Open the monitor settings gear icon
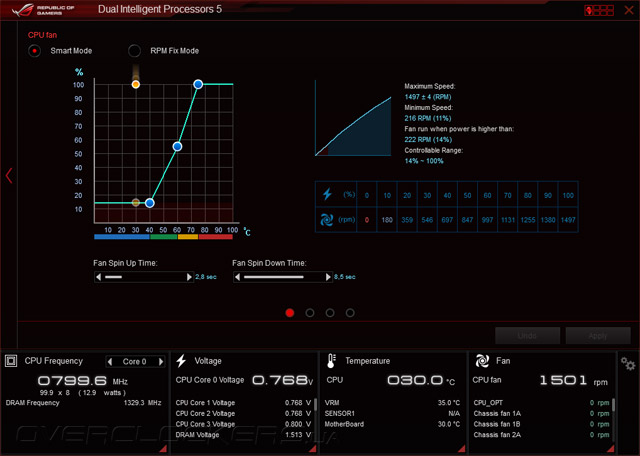Image resolution: width=640 pixels, height=456 pixels. click(x=628, y=363)
